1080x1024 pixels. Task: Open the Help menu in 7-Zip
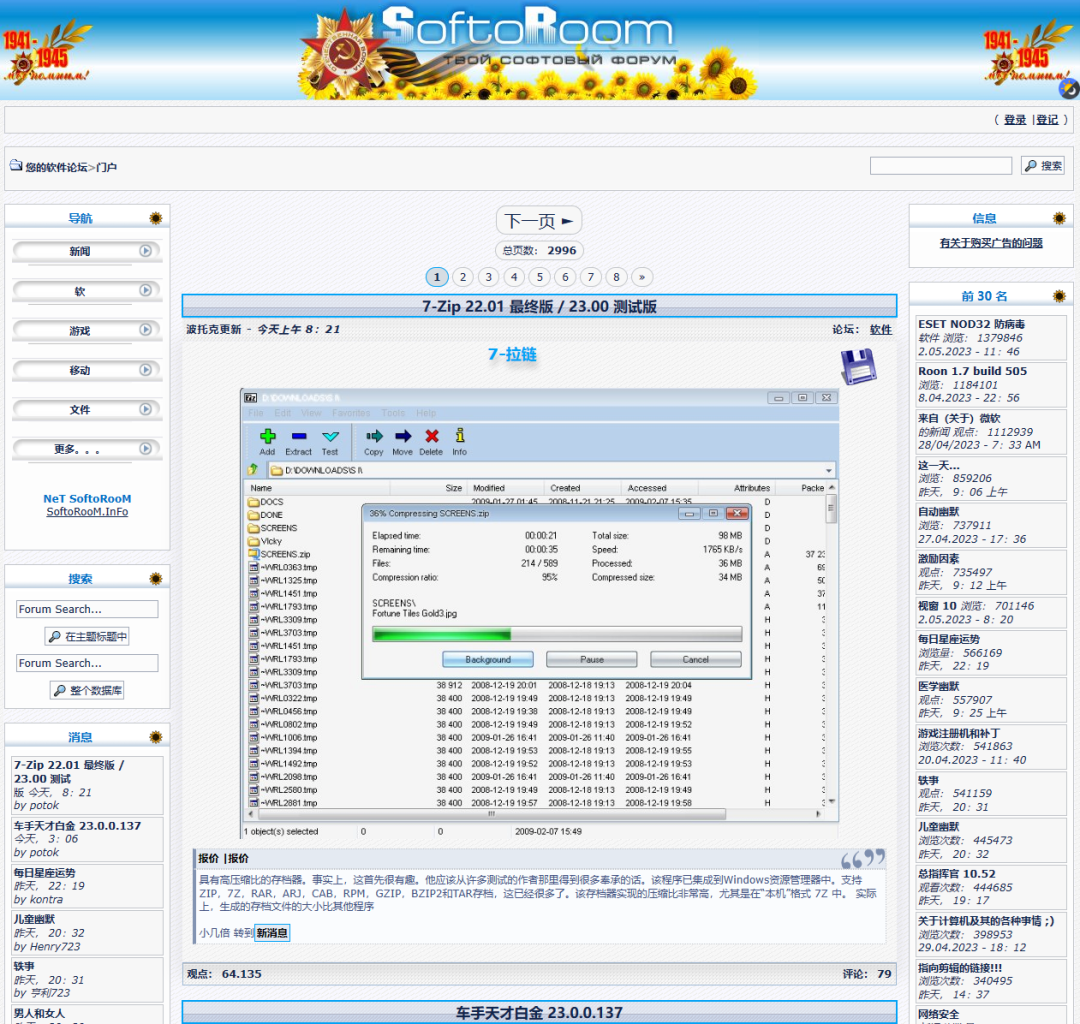coord(426,413)
